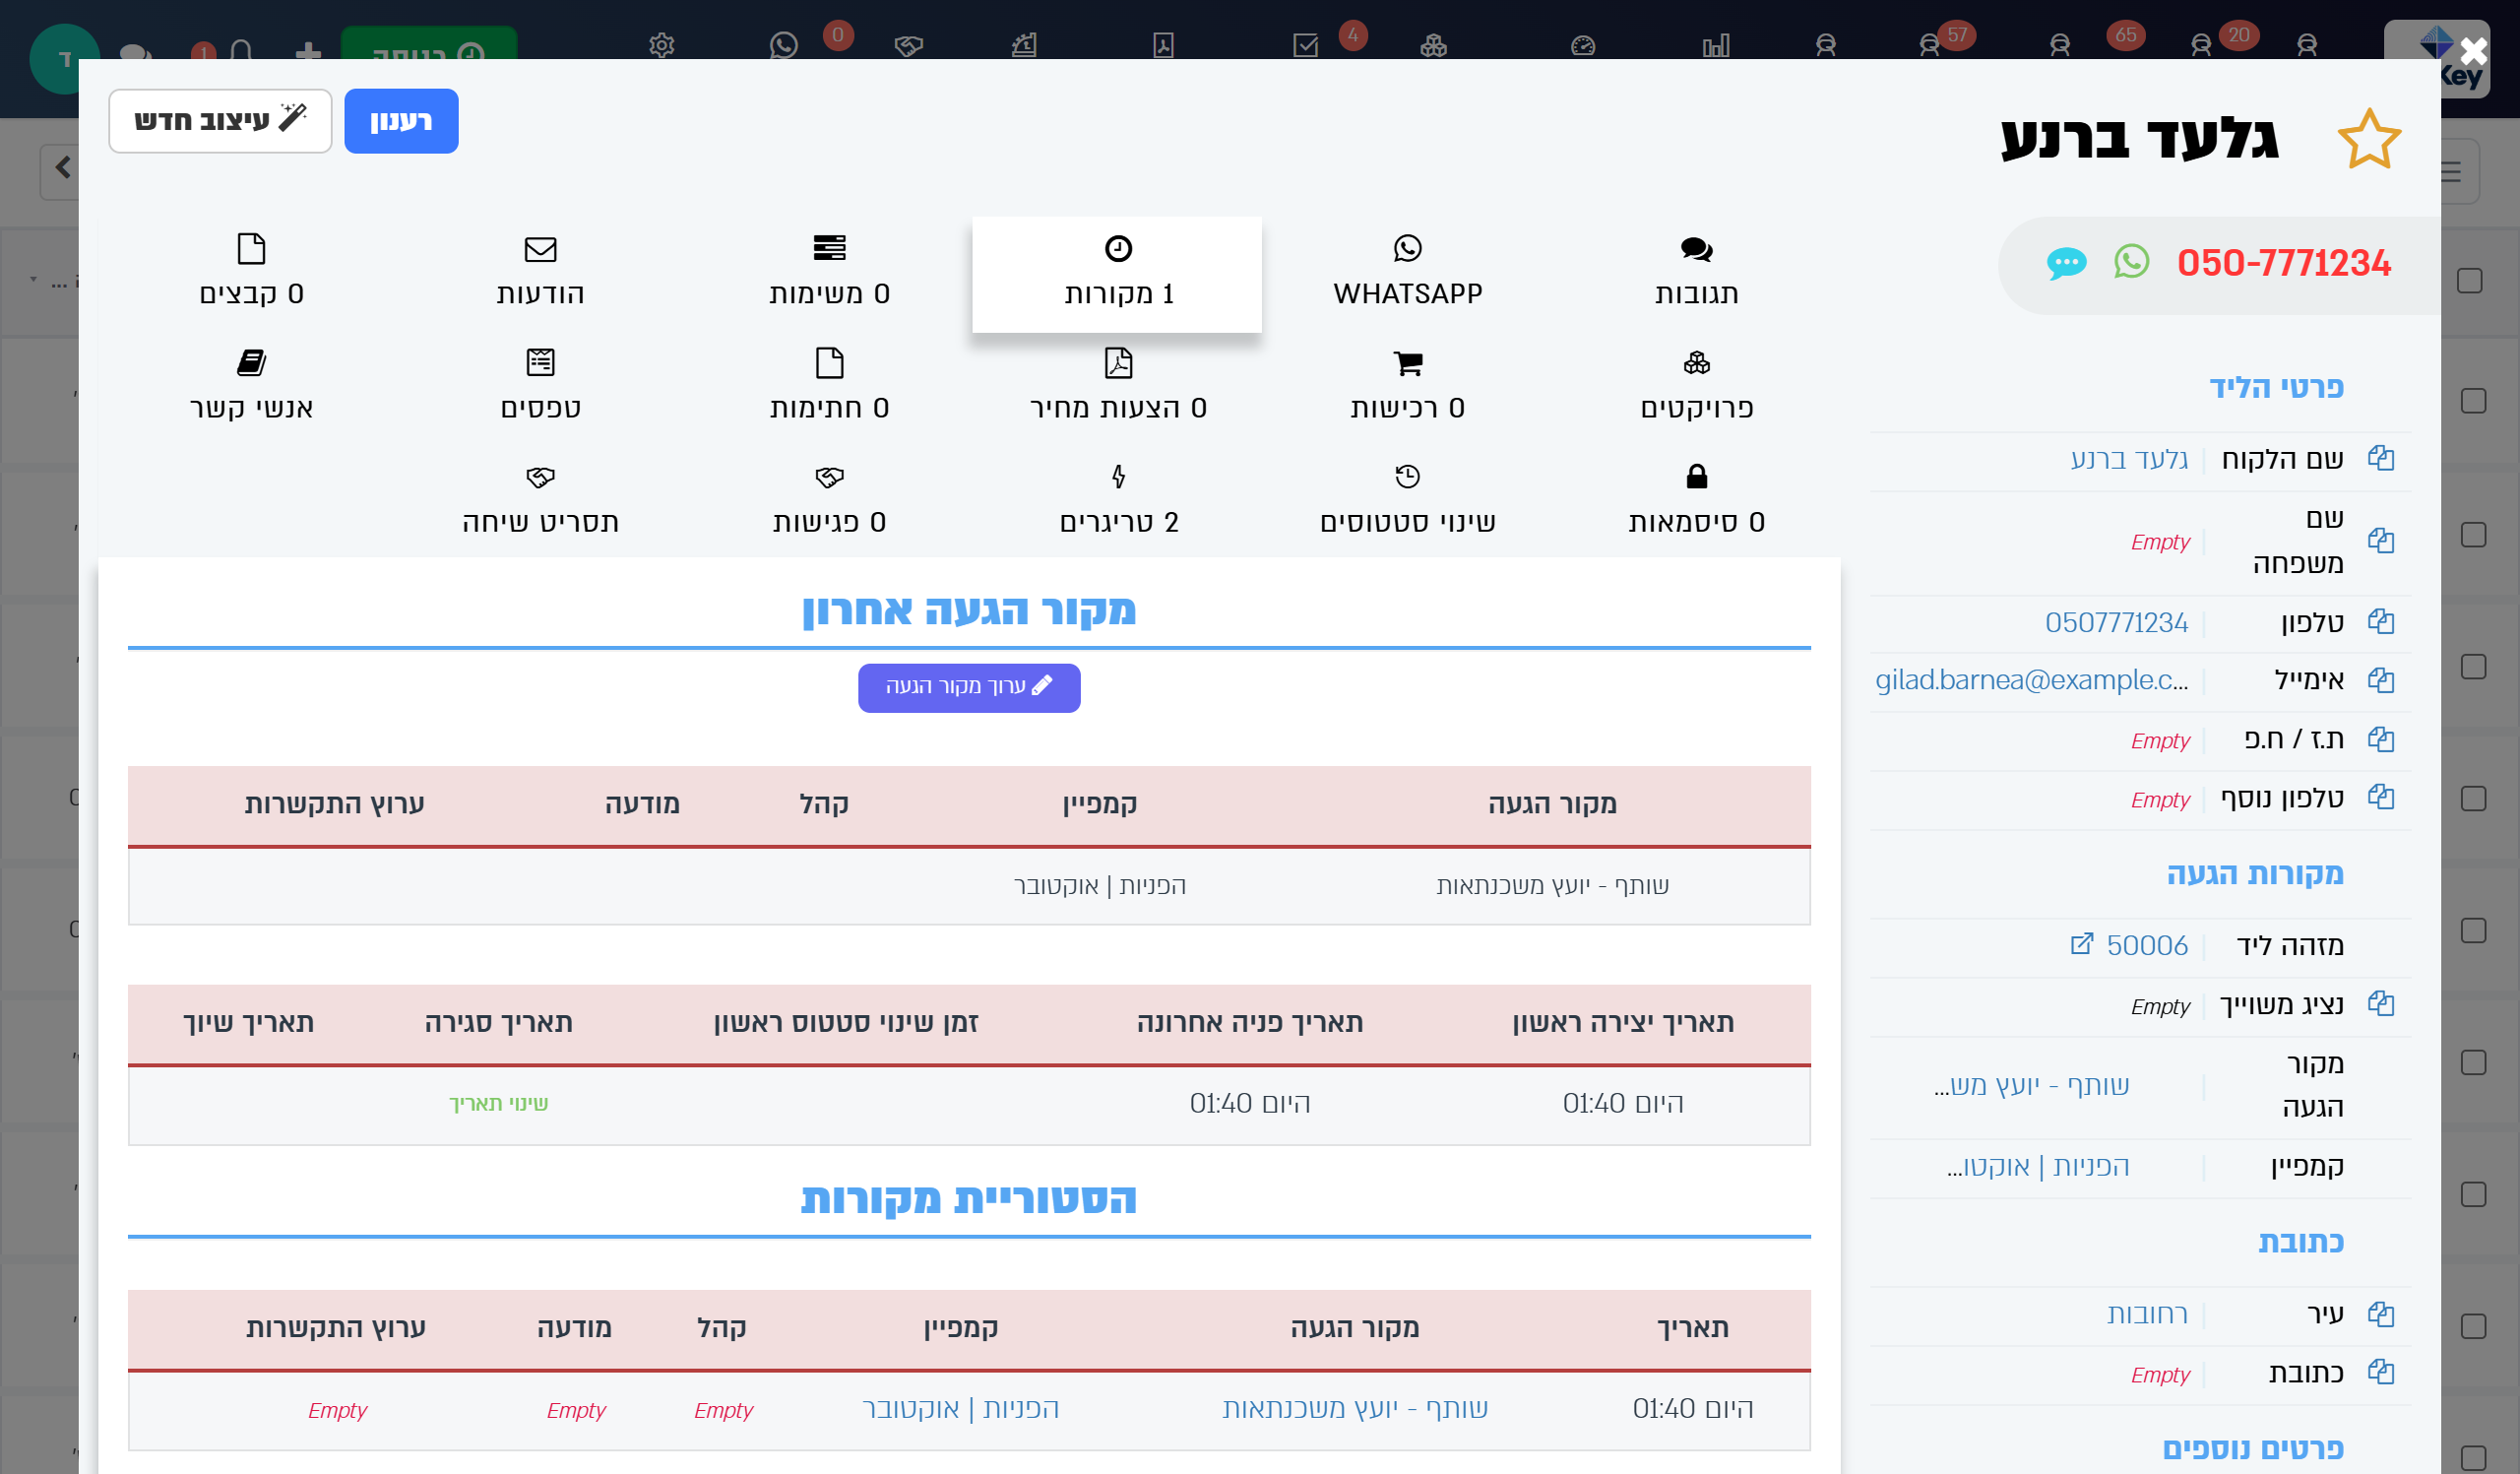Open the אנשי קשר tab
2520x1474 pixels.
[251, 388]
